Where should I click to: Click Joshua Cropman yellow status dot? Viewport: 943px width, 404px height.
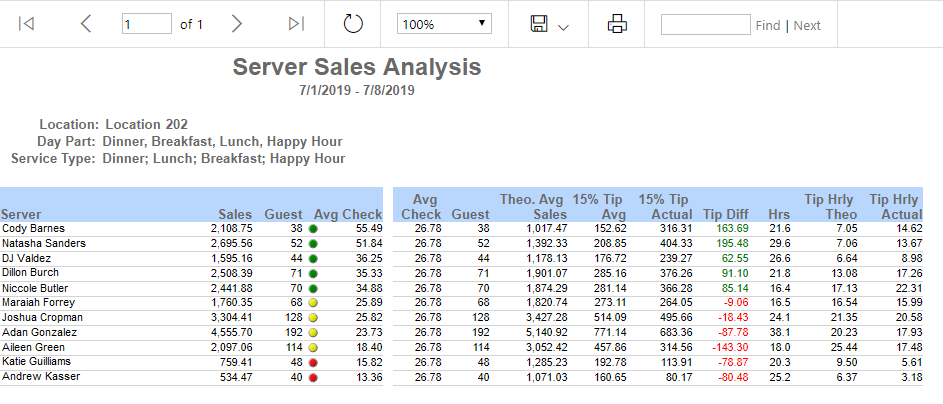tap(313, 318)
